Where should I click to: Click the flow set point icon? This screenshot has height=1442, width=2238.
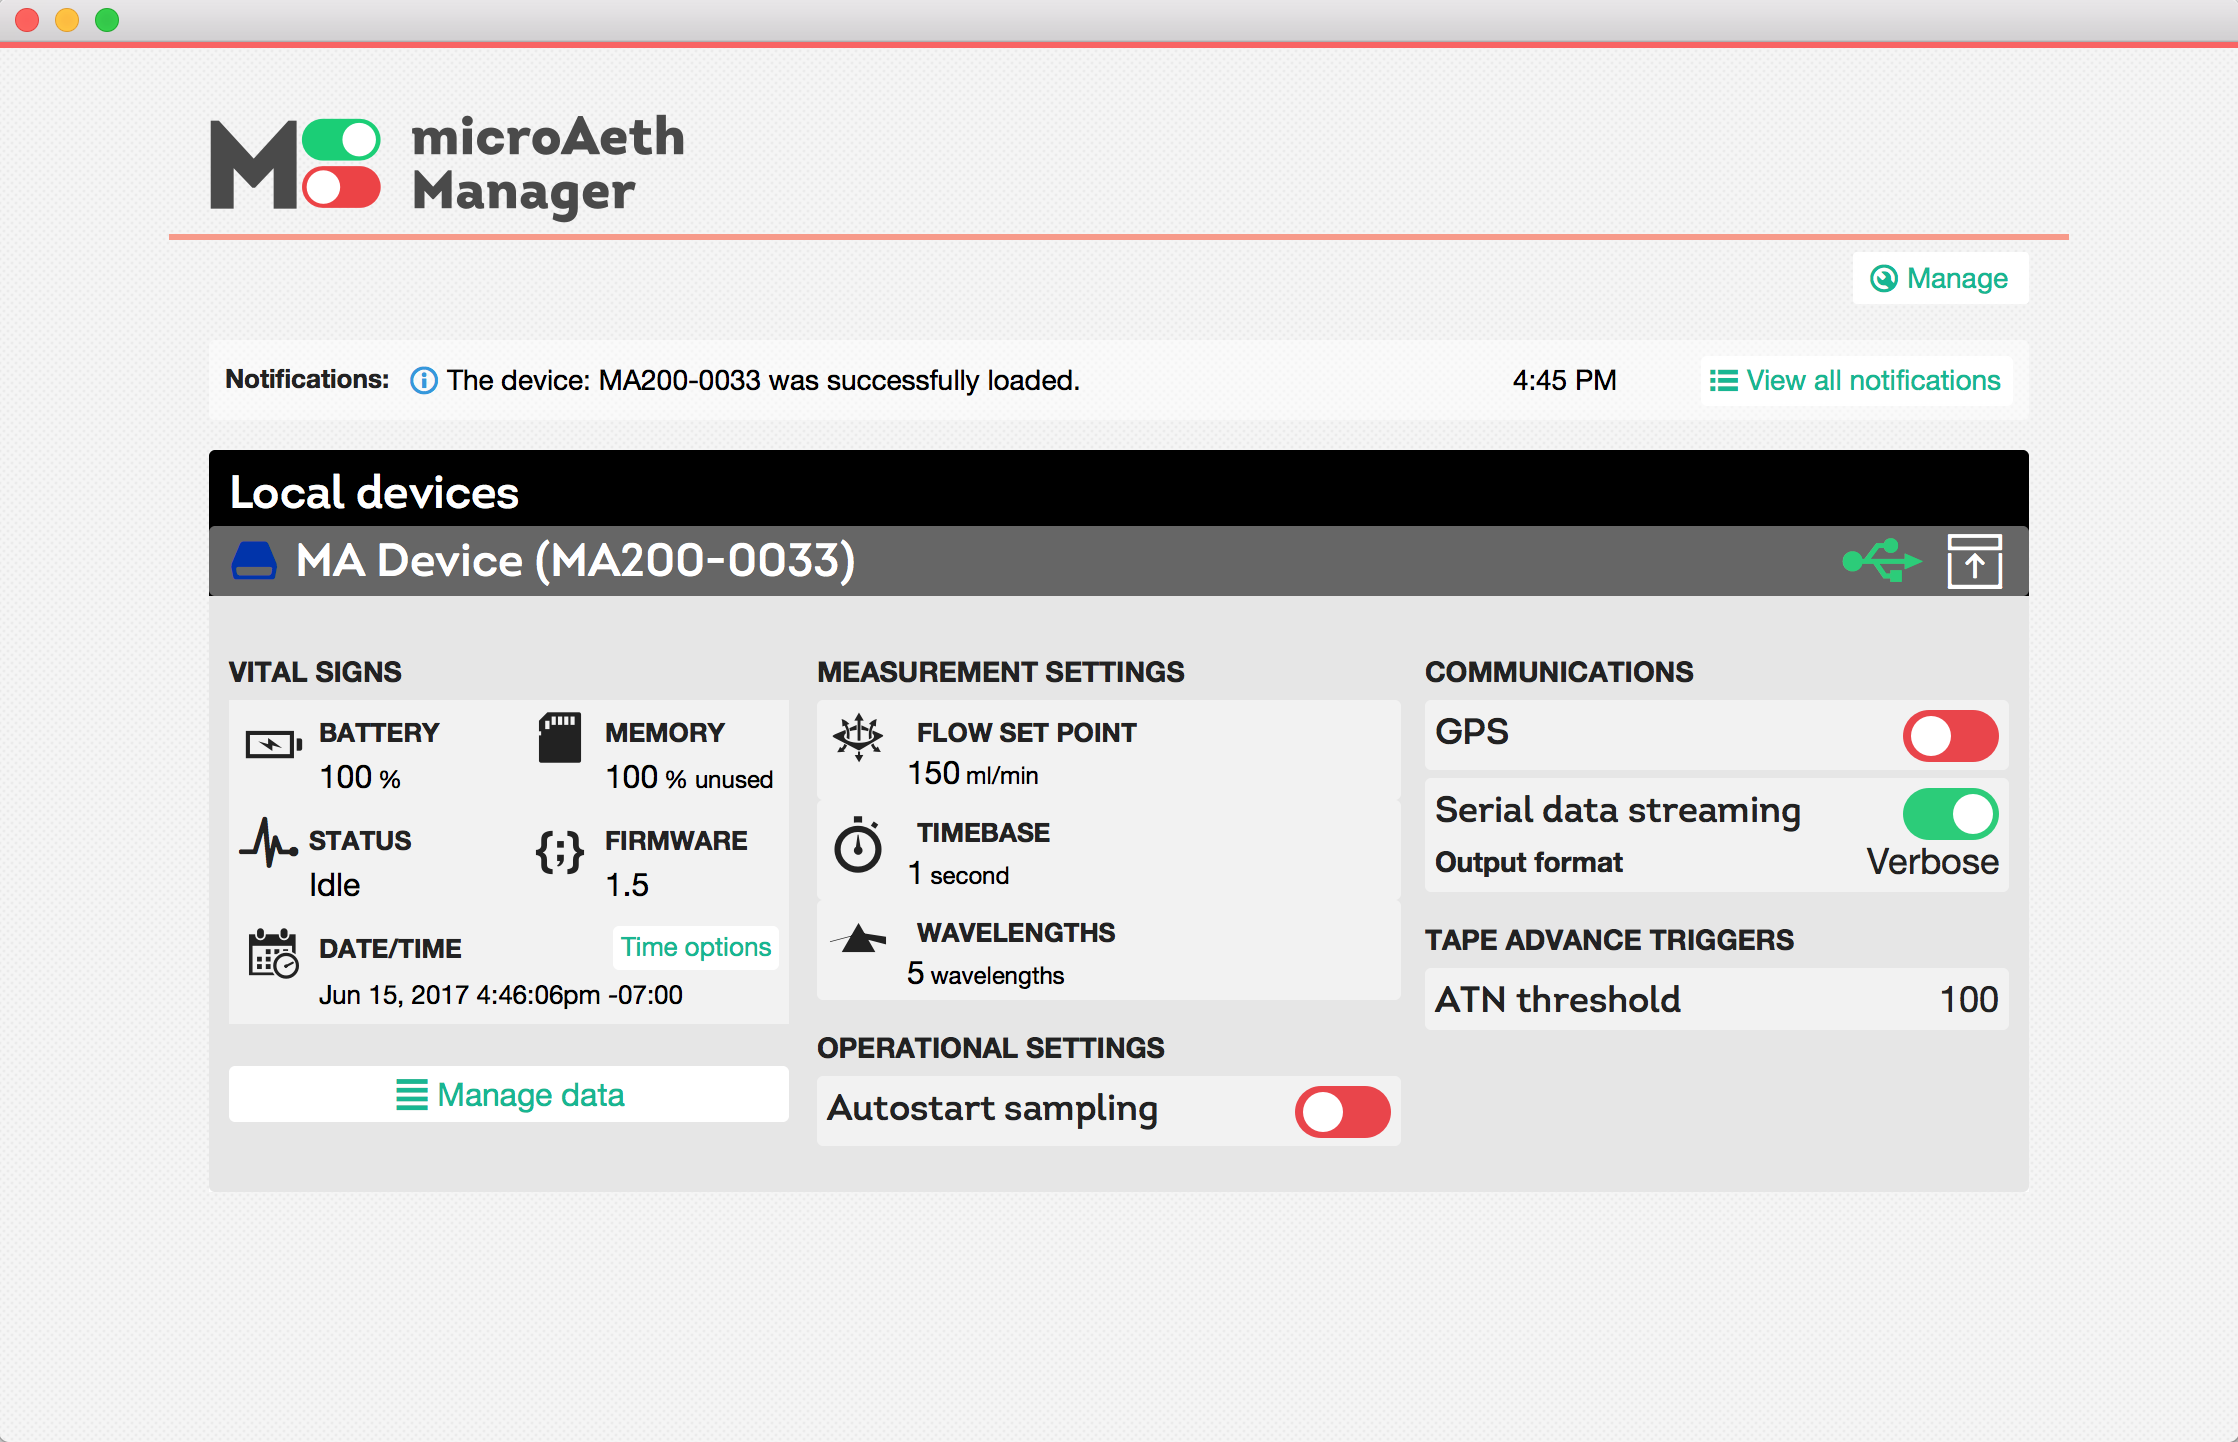click(858, 738)
